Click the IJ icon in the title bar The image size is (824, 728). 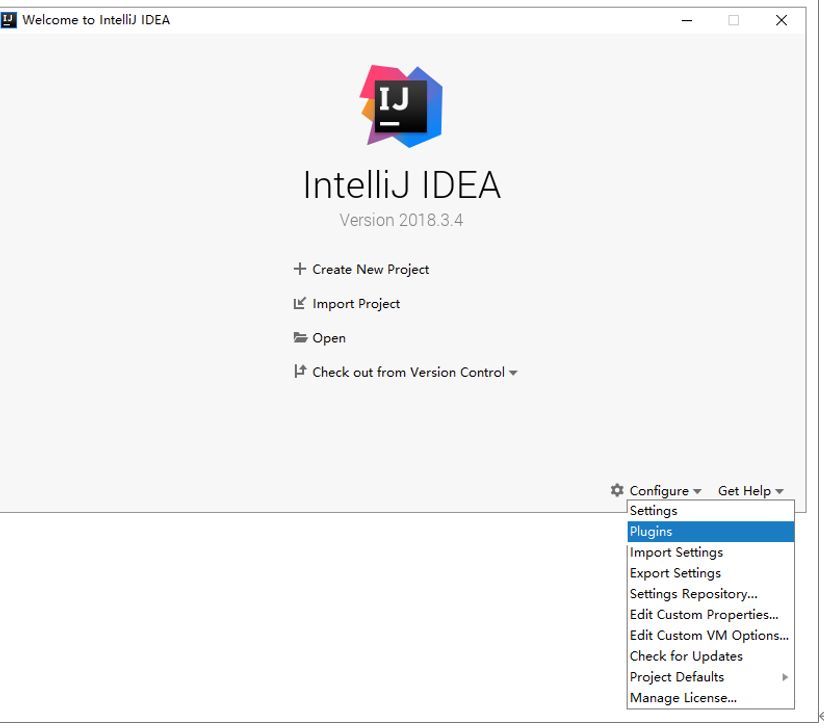[8, 20]
